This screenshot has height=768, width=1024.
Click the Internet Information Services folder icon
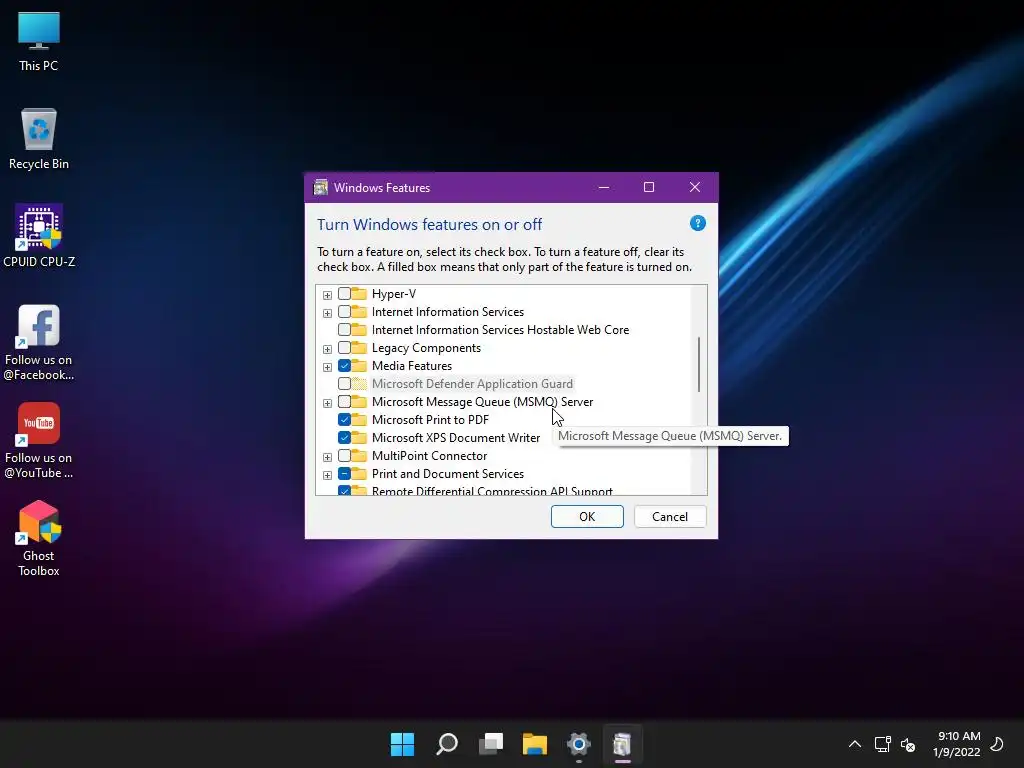pyautogui.click(x=359, y=312)
